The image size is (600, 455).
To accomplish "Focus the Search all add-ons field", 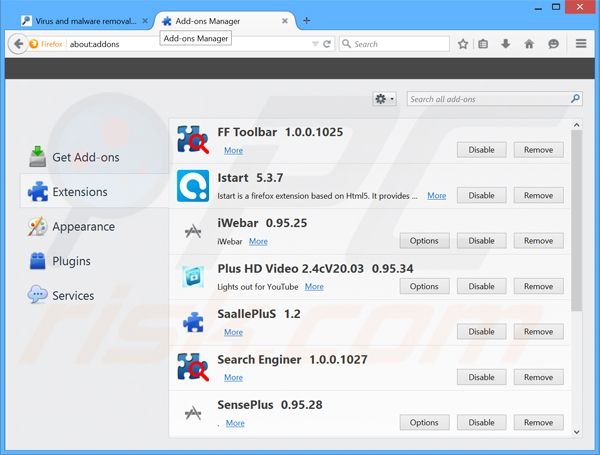I will point(494,99).
